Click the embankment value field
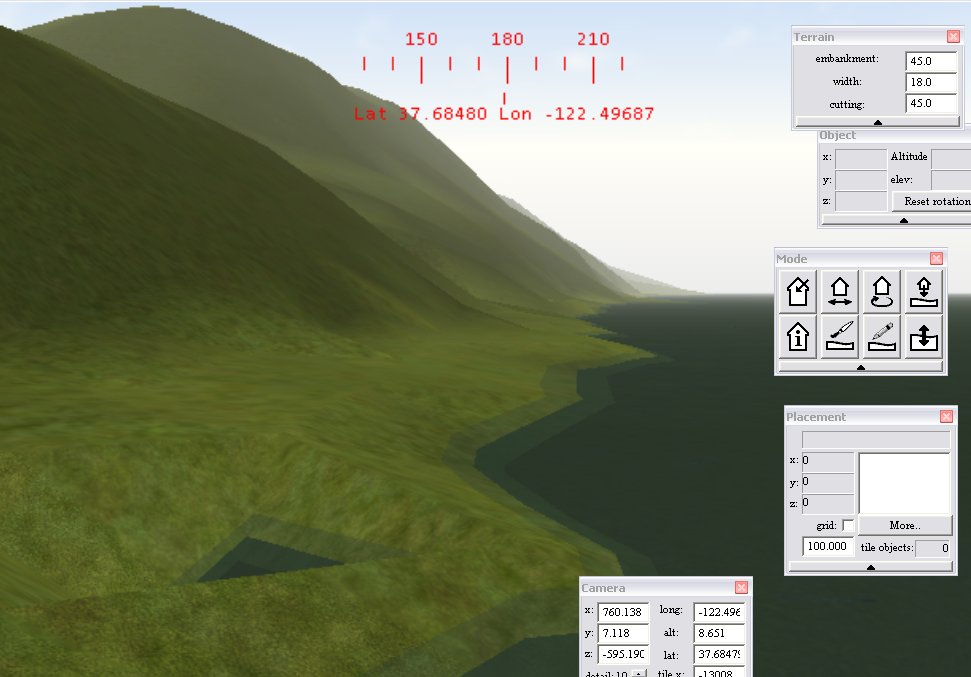 [x=931, y=61]
